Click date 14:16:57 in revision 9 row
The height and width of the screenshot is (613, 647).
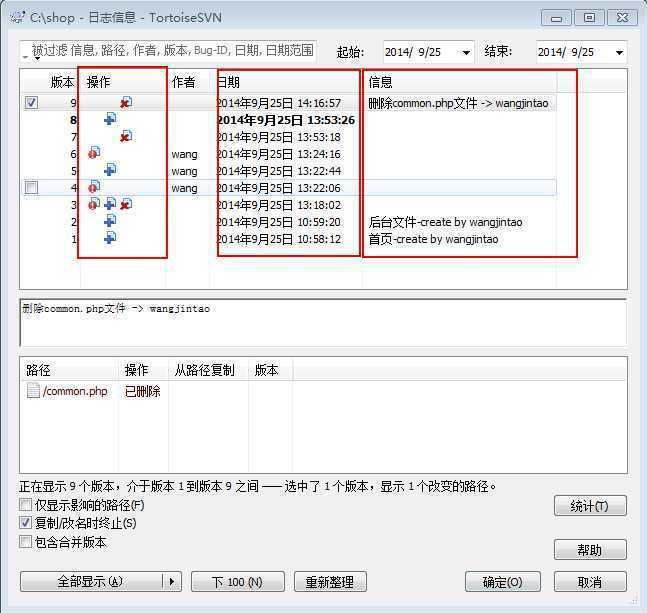[279, 103]
